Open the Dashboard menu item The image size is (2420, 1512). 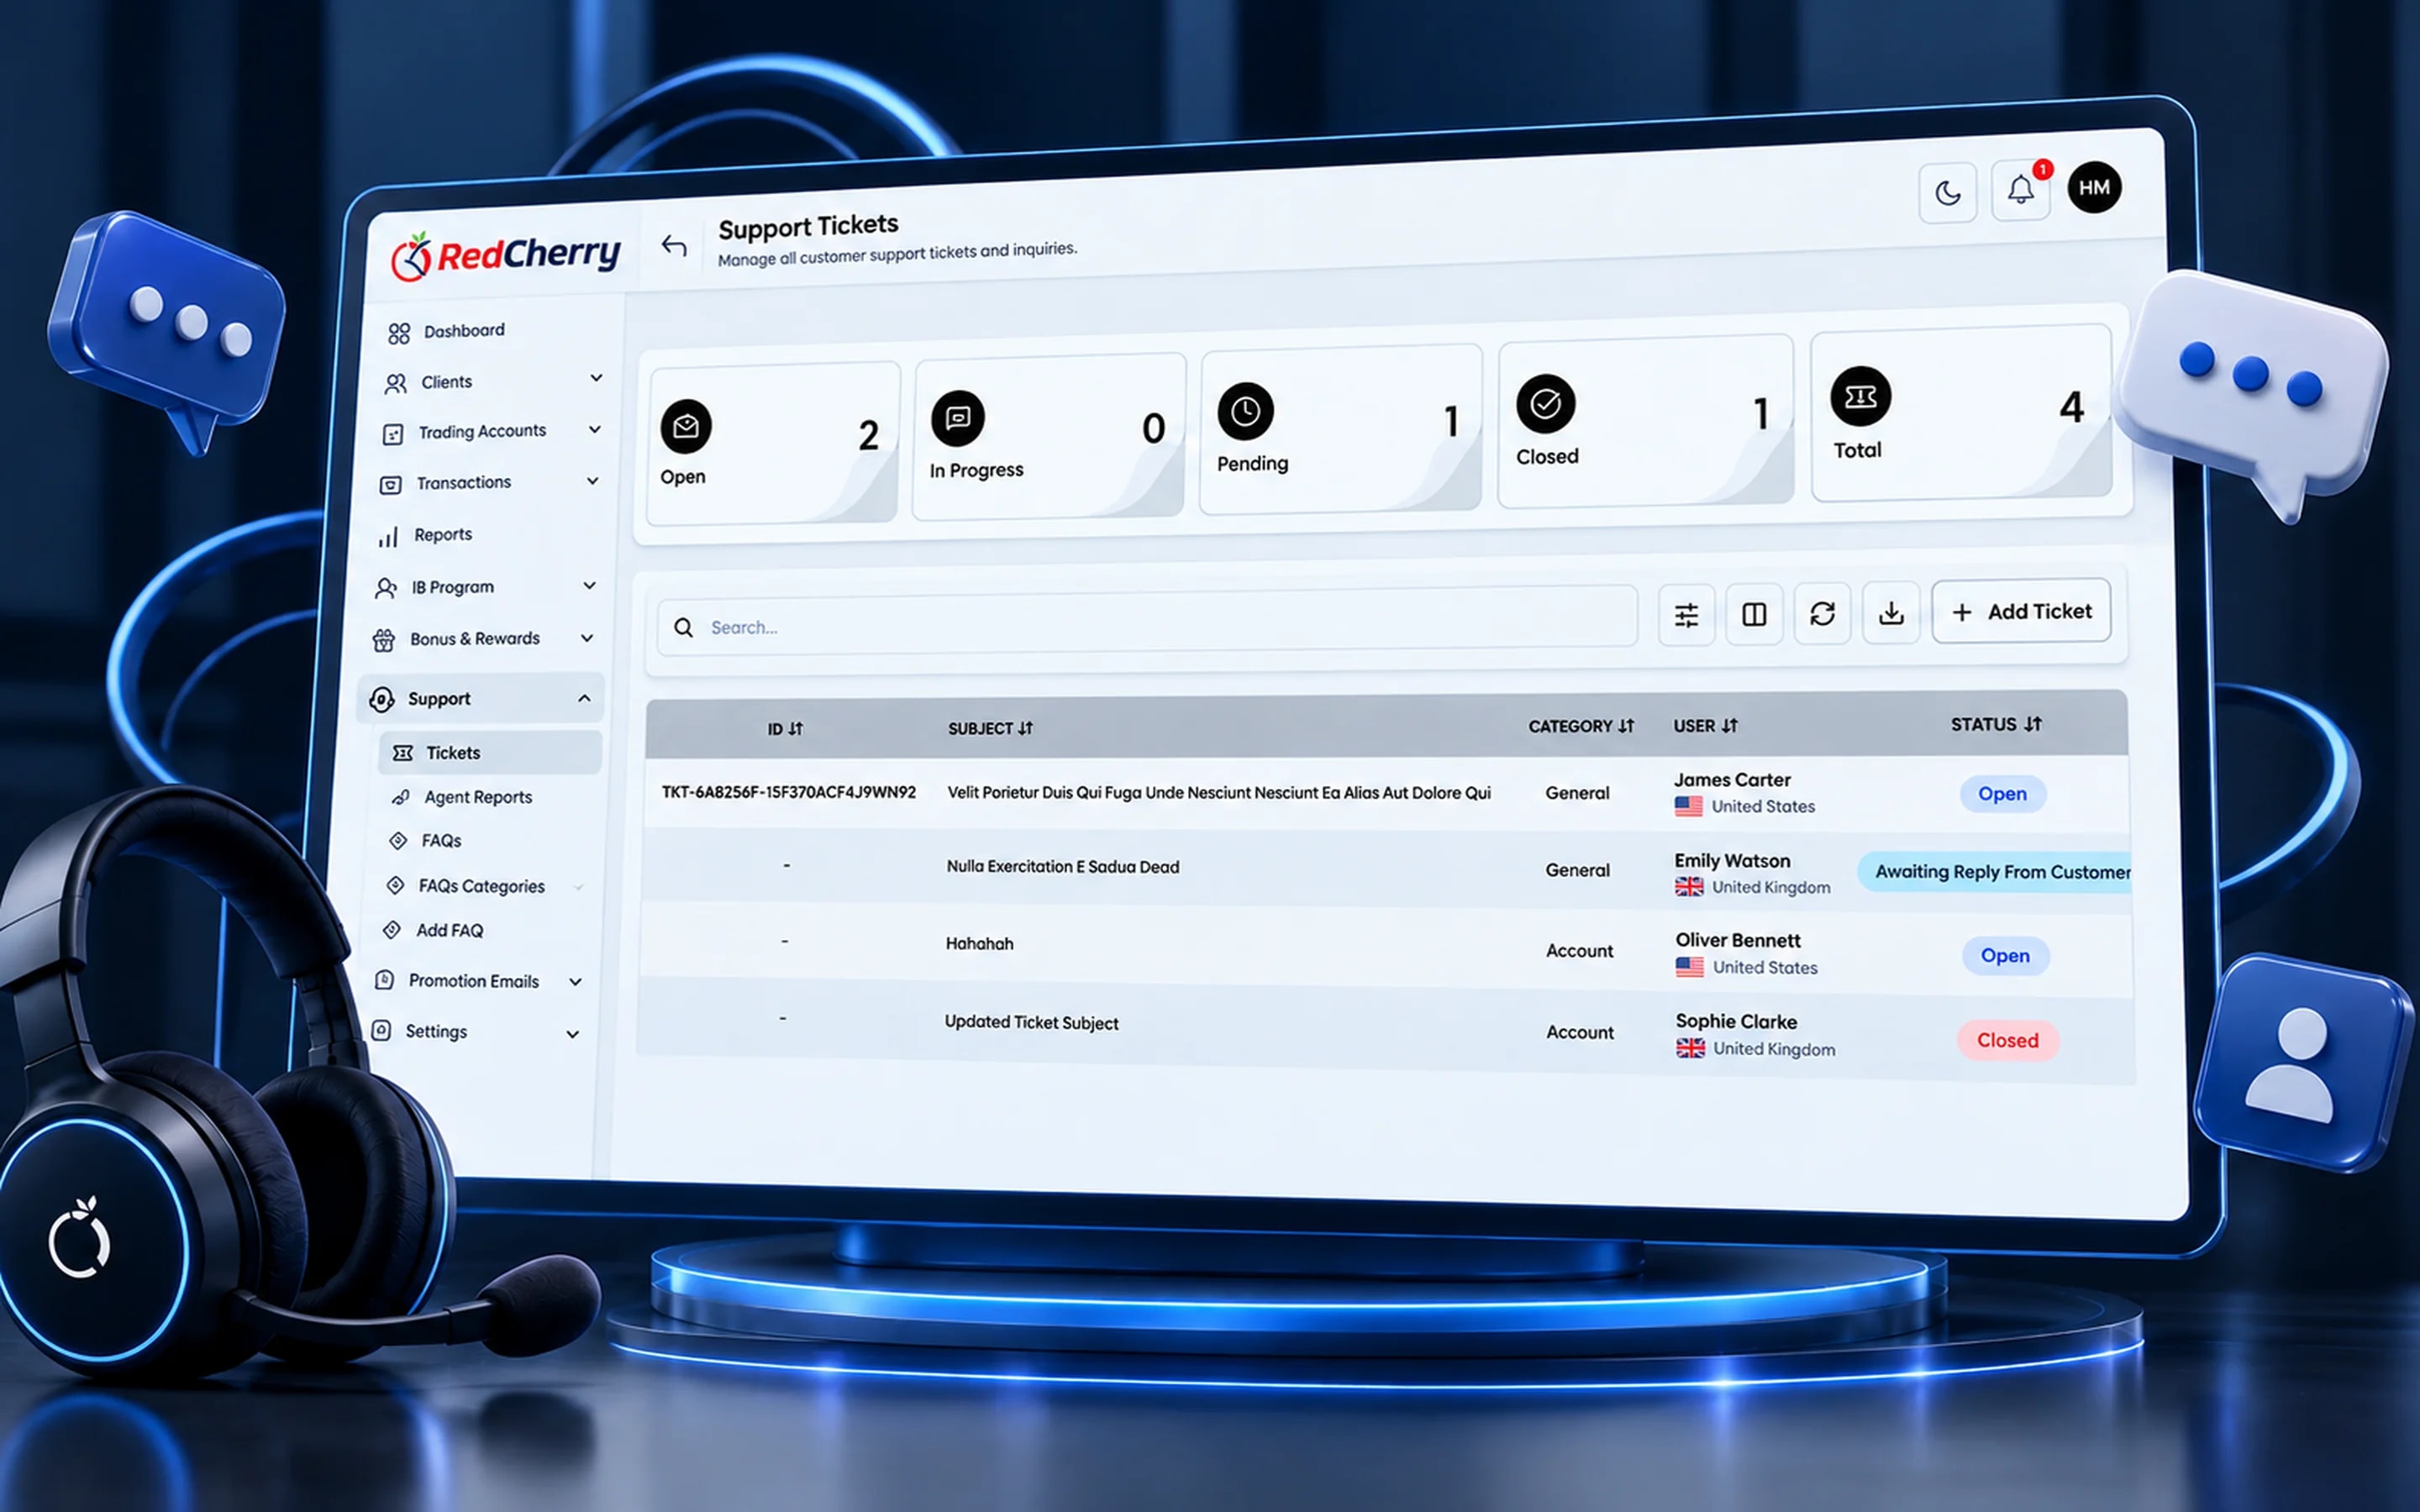click(x=447, y=332)
